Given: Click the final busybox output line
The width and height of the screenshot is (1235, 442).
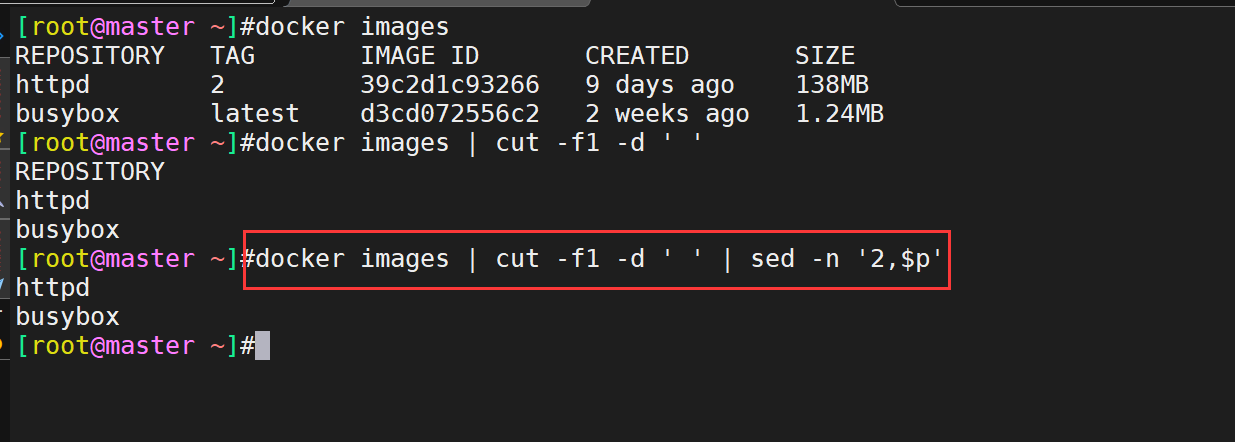Looking at the screenshot, I should click(x=67, y=317).
